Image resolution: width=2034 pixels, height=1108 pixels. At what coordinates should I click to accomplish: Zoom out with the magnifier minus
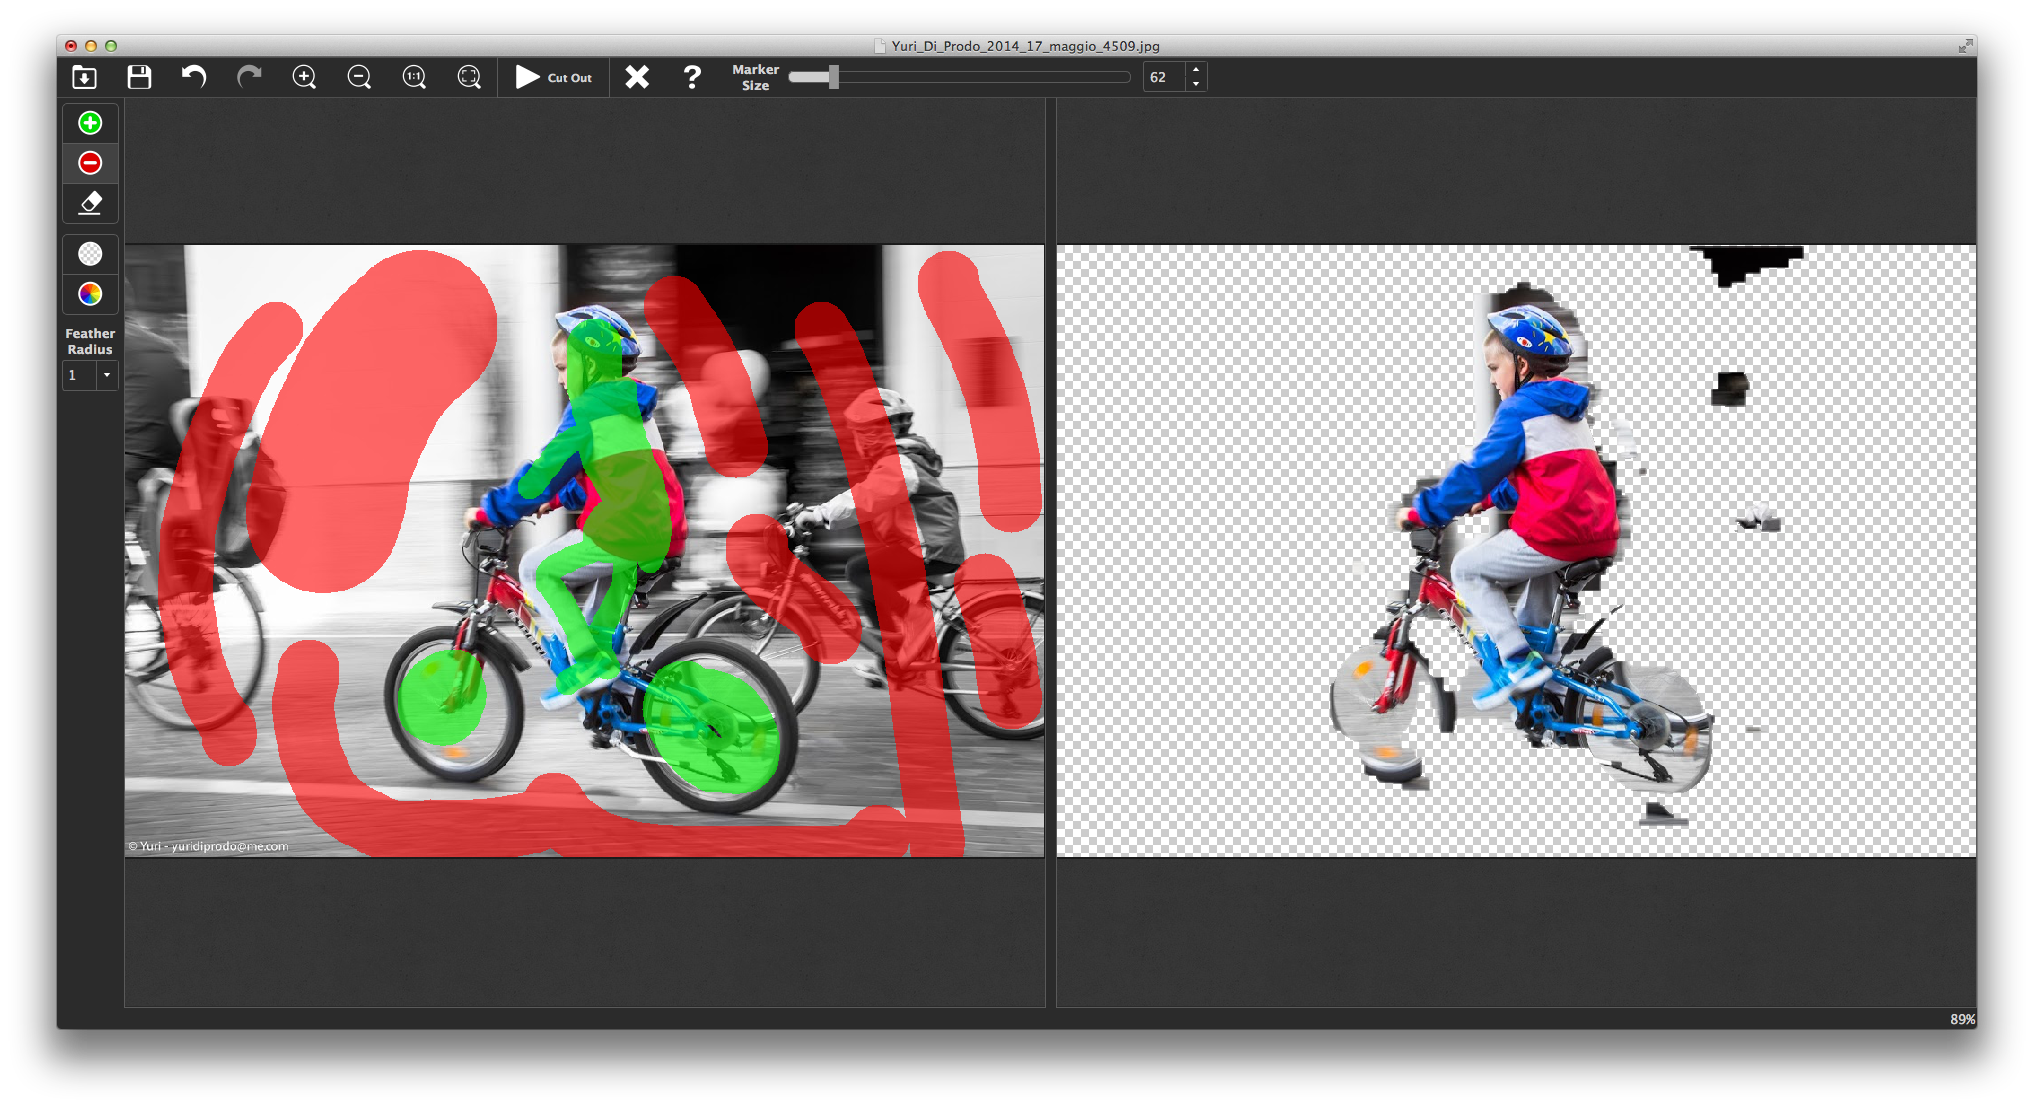click(359, 77)
